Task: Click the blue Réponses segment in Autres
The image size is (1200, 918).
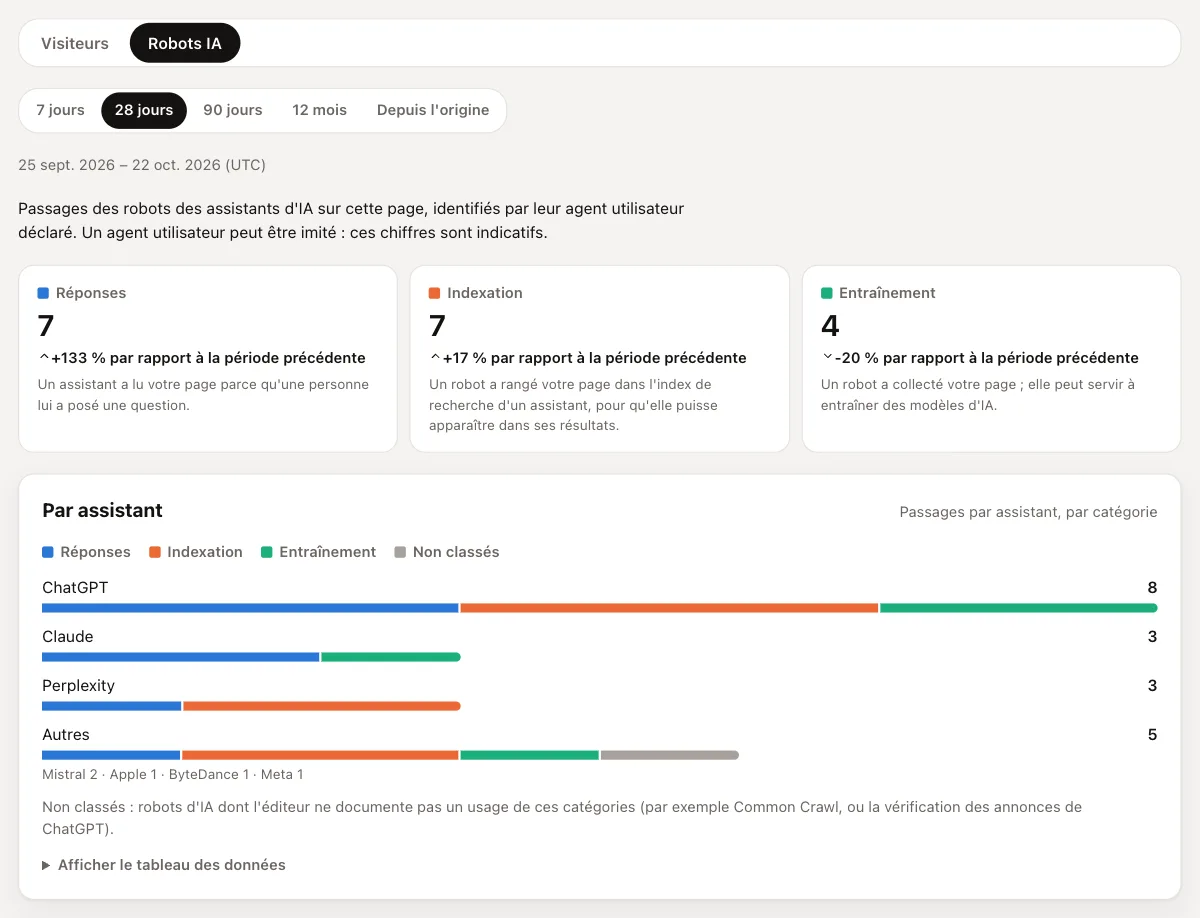Action: (x=111, y=755)
